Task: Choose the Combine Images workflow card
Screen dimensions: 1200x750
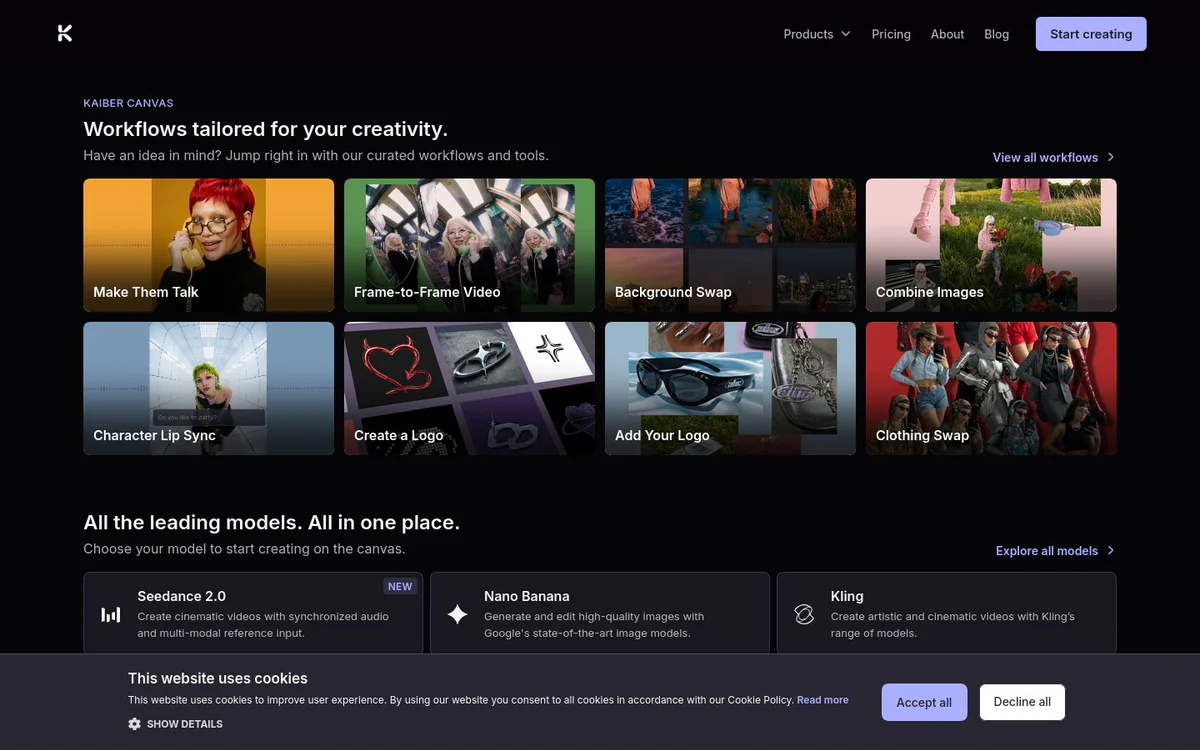Action: pyautogui.click(x=992, y=245)
